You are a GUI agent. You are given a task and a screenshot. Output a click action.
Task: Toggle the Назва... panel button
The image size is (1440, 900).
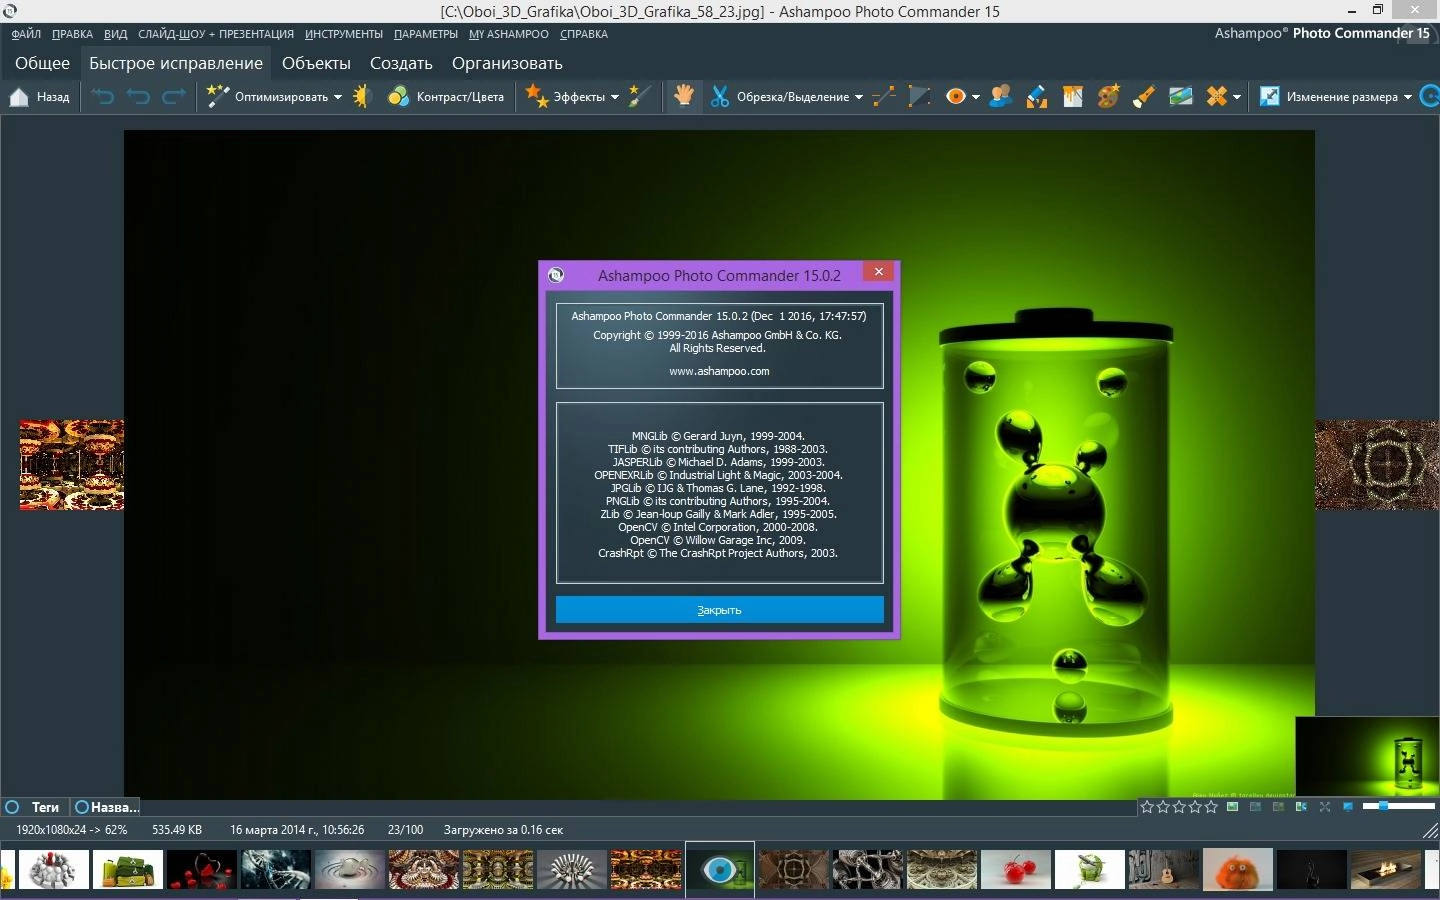coord(106,807)
